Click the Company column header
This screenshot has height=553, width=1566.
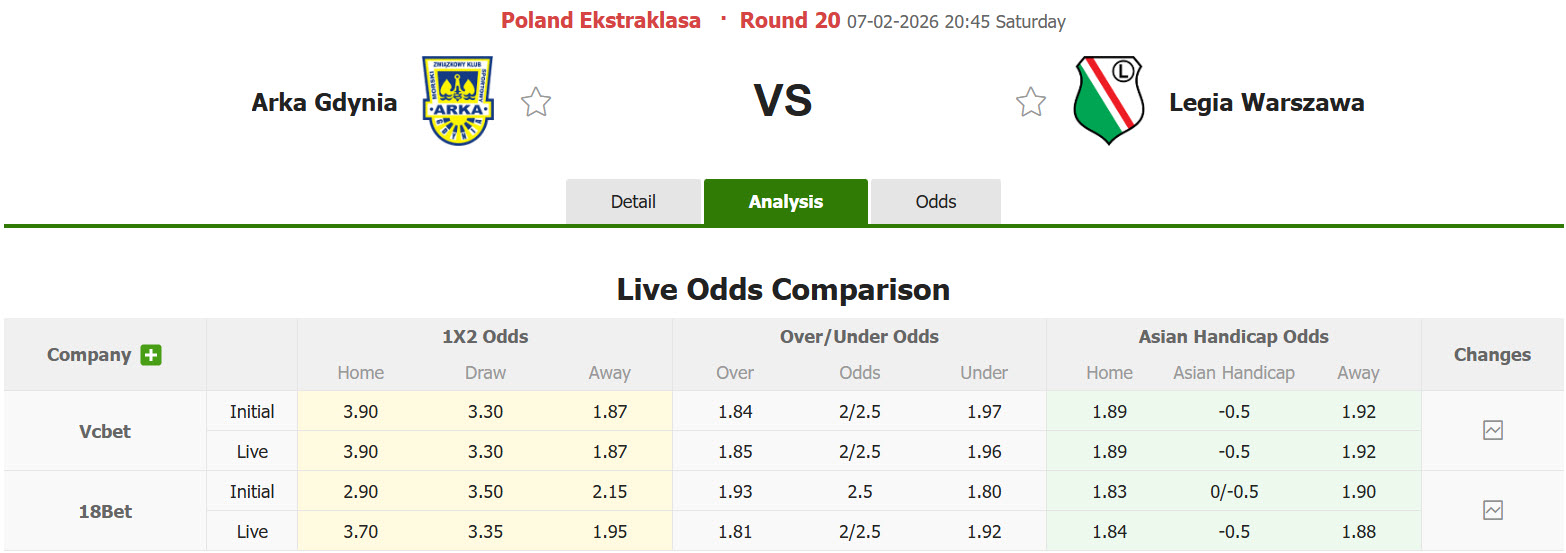point(89,355)
